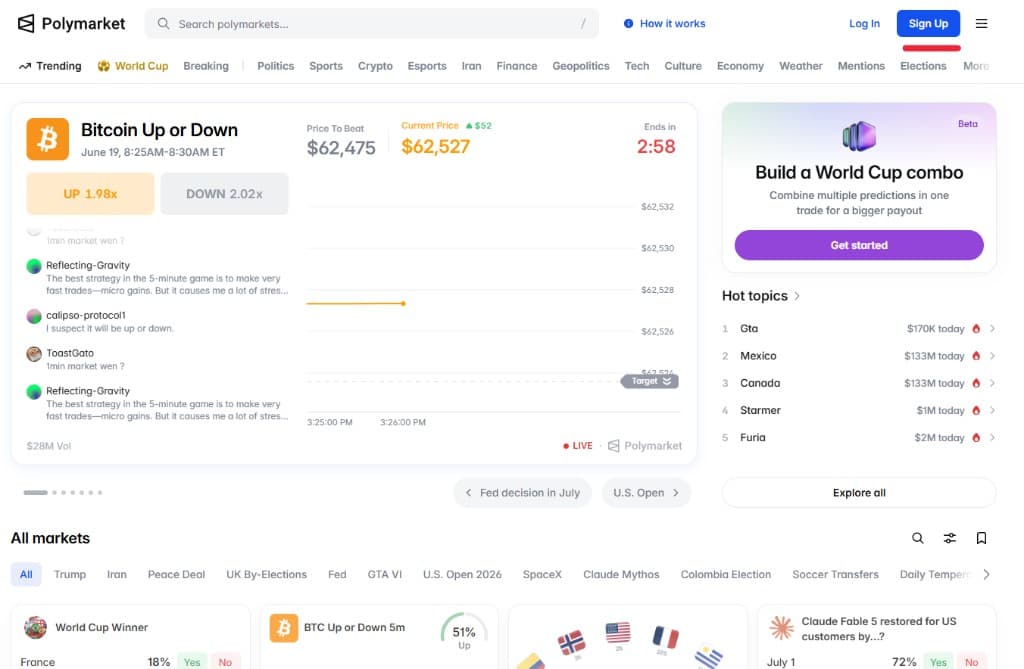This screenshot has height=669, width=1024.
Task: Select the Trump filter chip
Action: click(x=70, y=574)
